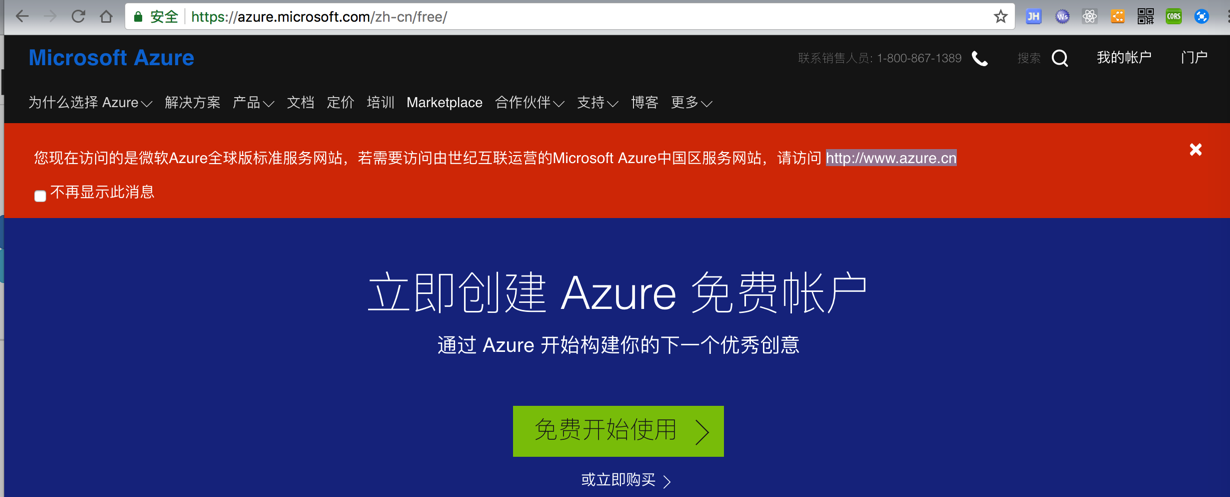The width and height of the screenshot is (1230, 497).
Task: Open the 定价 menu item
Action: point(340,103)
